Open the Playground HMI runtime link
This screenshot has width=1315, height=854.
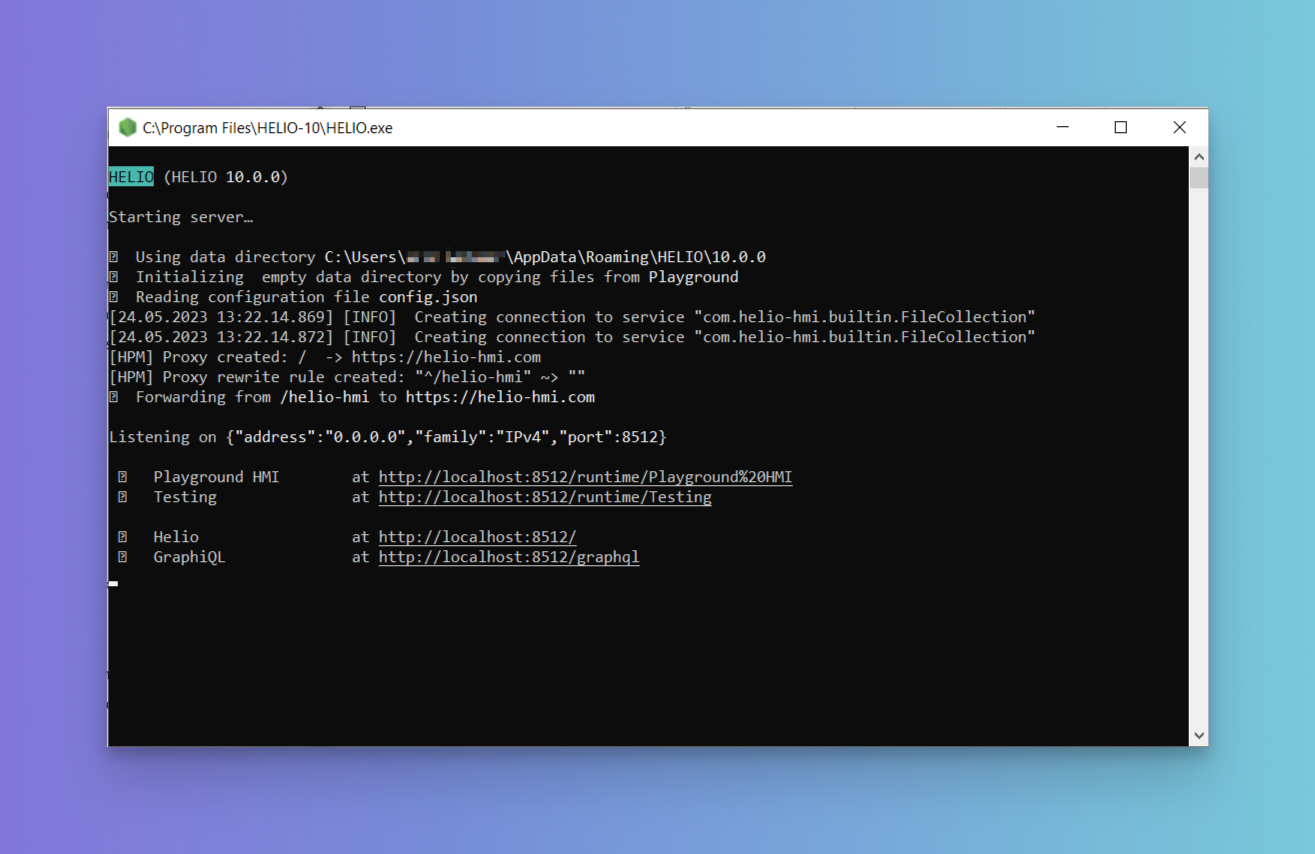click(585, 477)
